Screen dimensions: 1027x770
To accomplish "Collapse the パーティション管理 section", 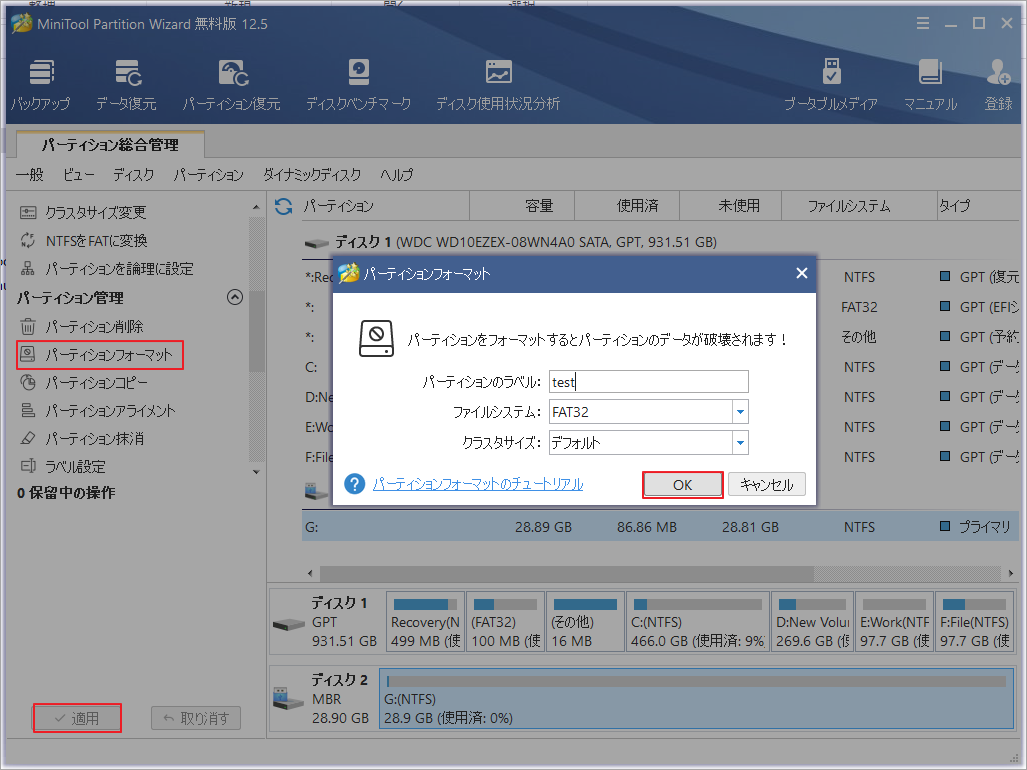I will [x=234, y=297].
